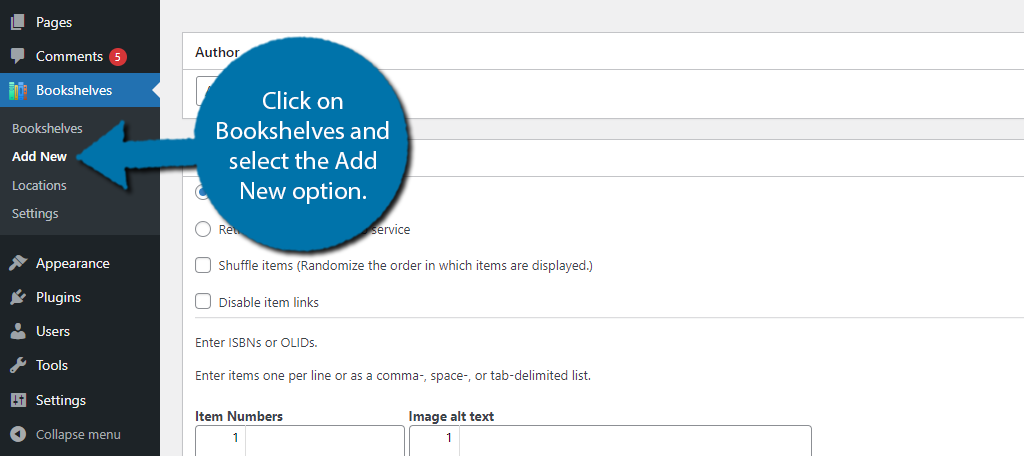Screen dimensions: 1024x456
Task: Click the Appearance paintbrush icon
Action: [18, 263]
